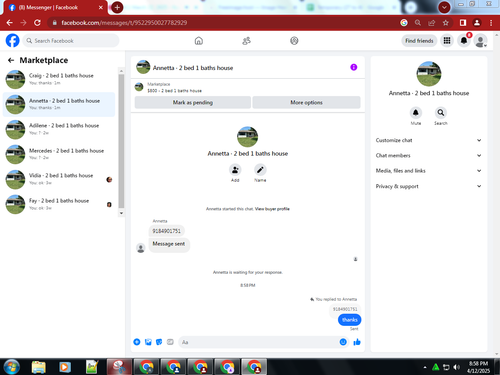Open media player on the taskbar
This screenshot has width=500, height=375.
(x=65, y=367)
